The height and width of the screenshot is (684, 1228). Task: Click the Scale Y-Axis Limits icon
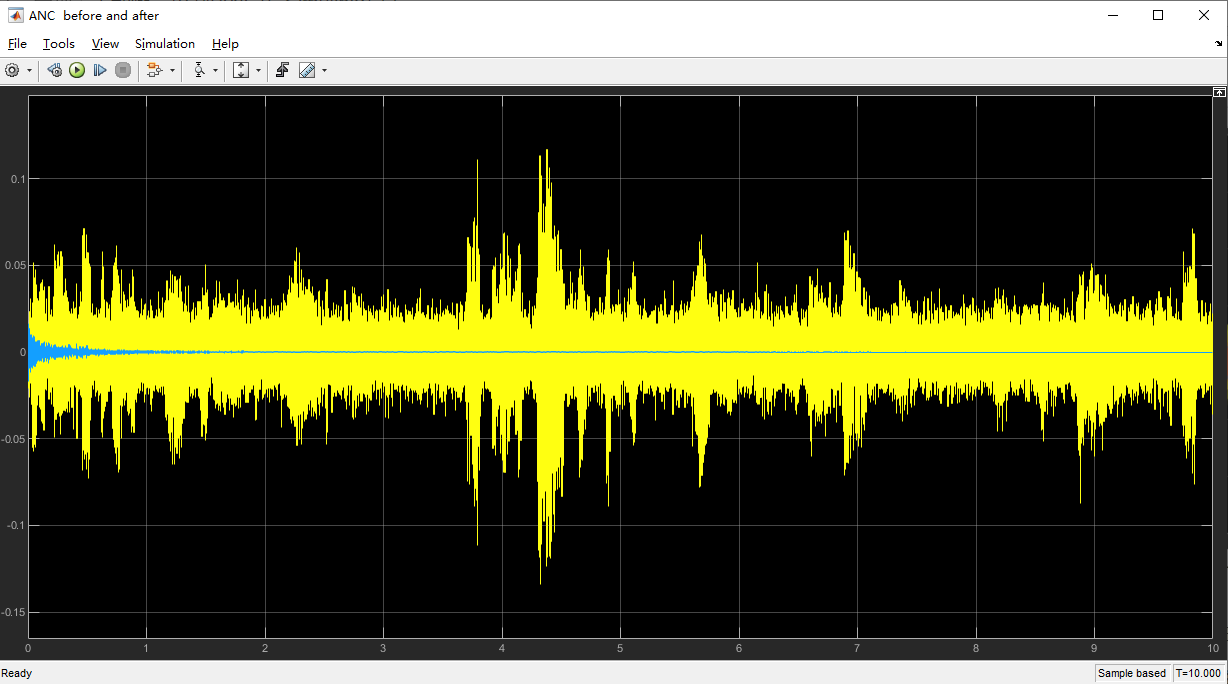[x=241, y=70]
